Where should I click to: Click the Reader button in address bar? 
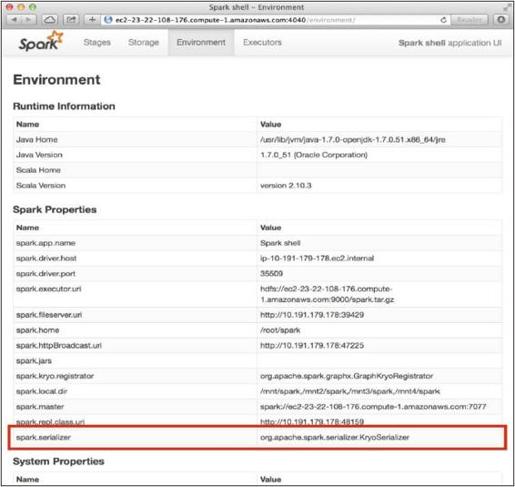[469, 20]
